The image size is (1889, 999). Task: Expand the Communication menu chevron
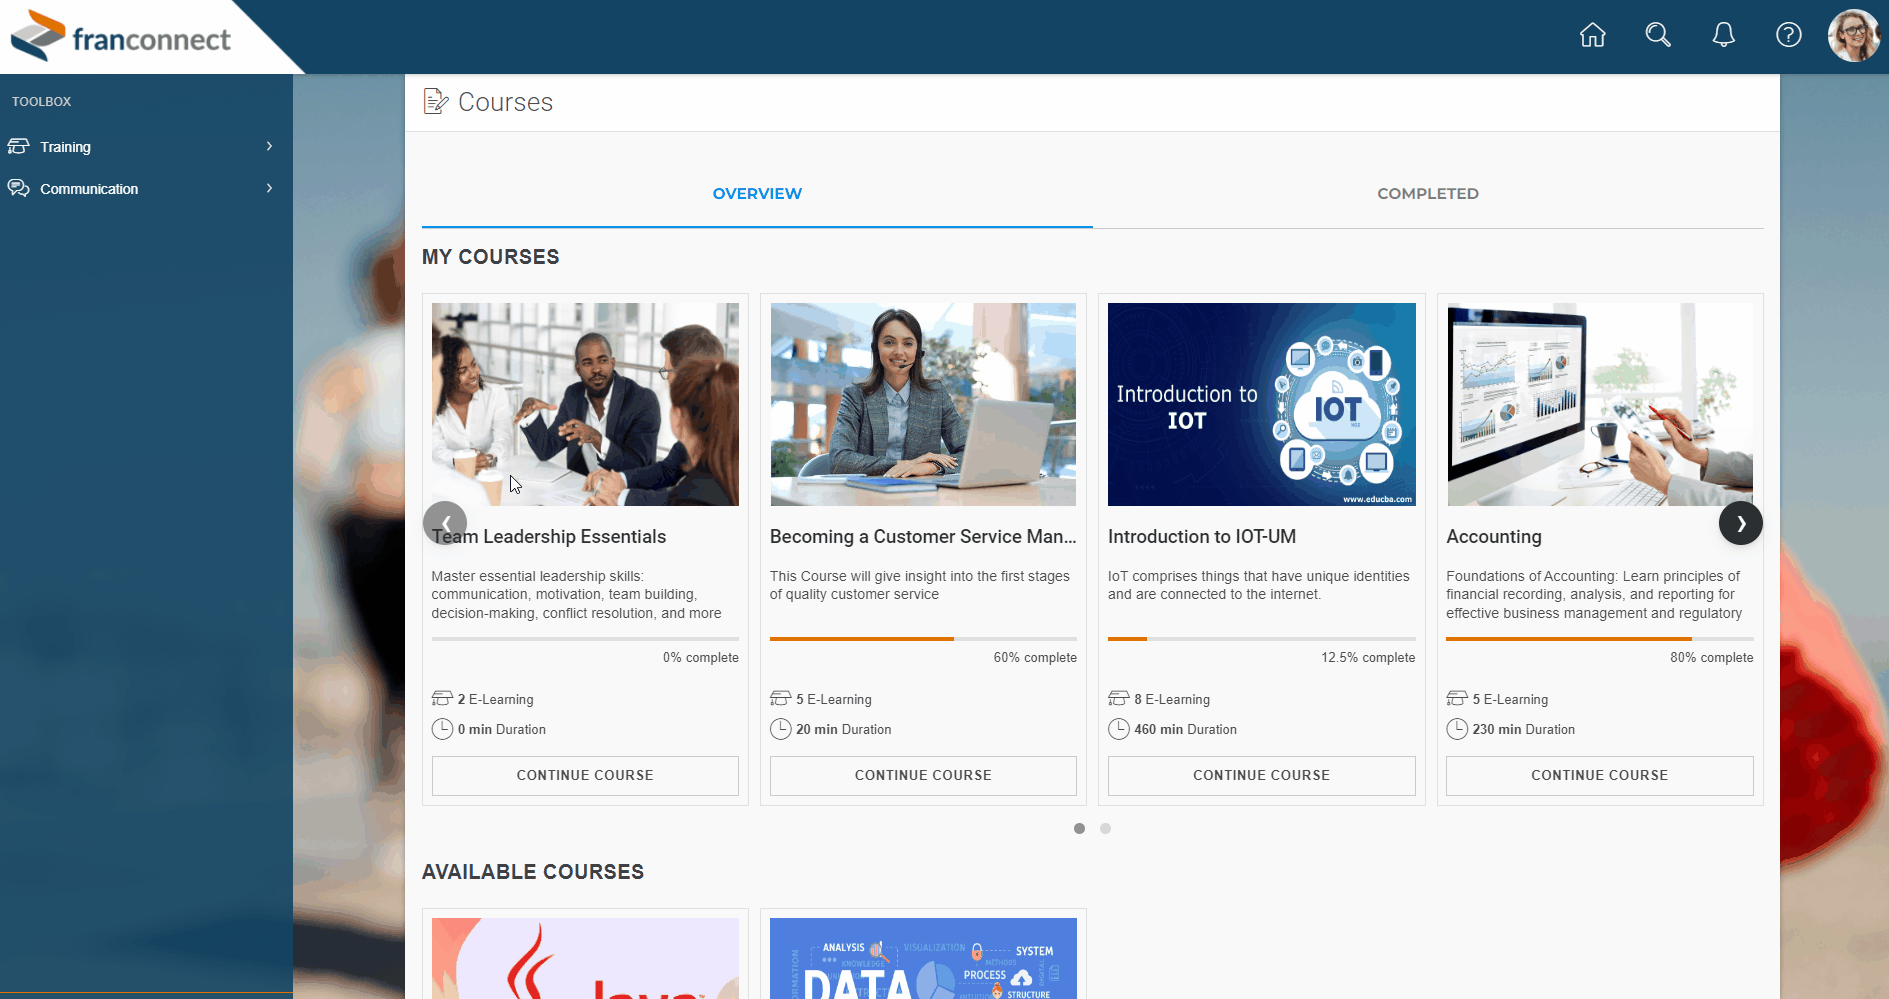(x=269, y=189)
